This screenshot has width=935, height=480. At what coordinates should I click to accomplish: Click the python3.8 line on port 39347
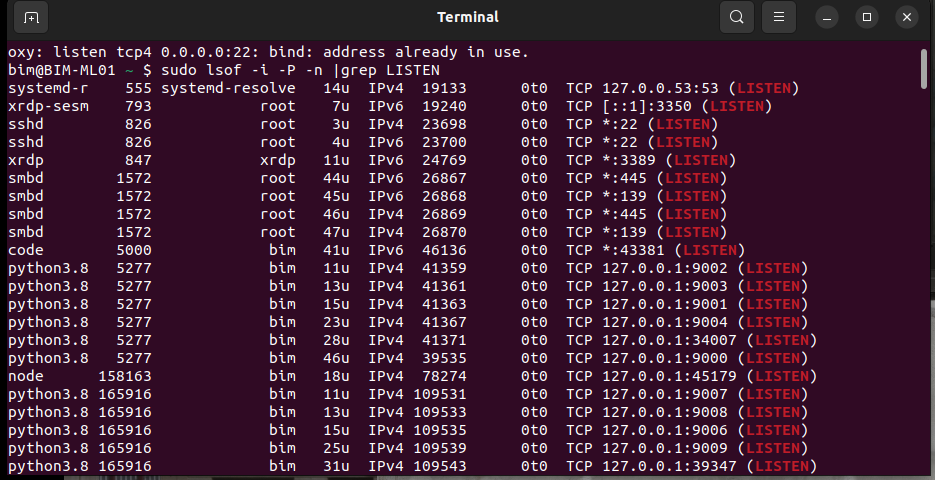click(413, 466)
